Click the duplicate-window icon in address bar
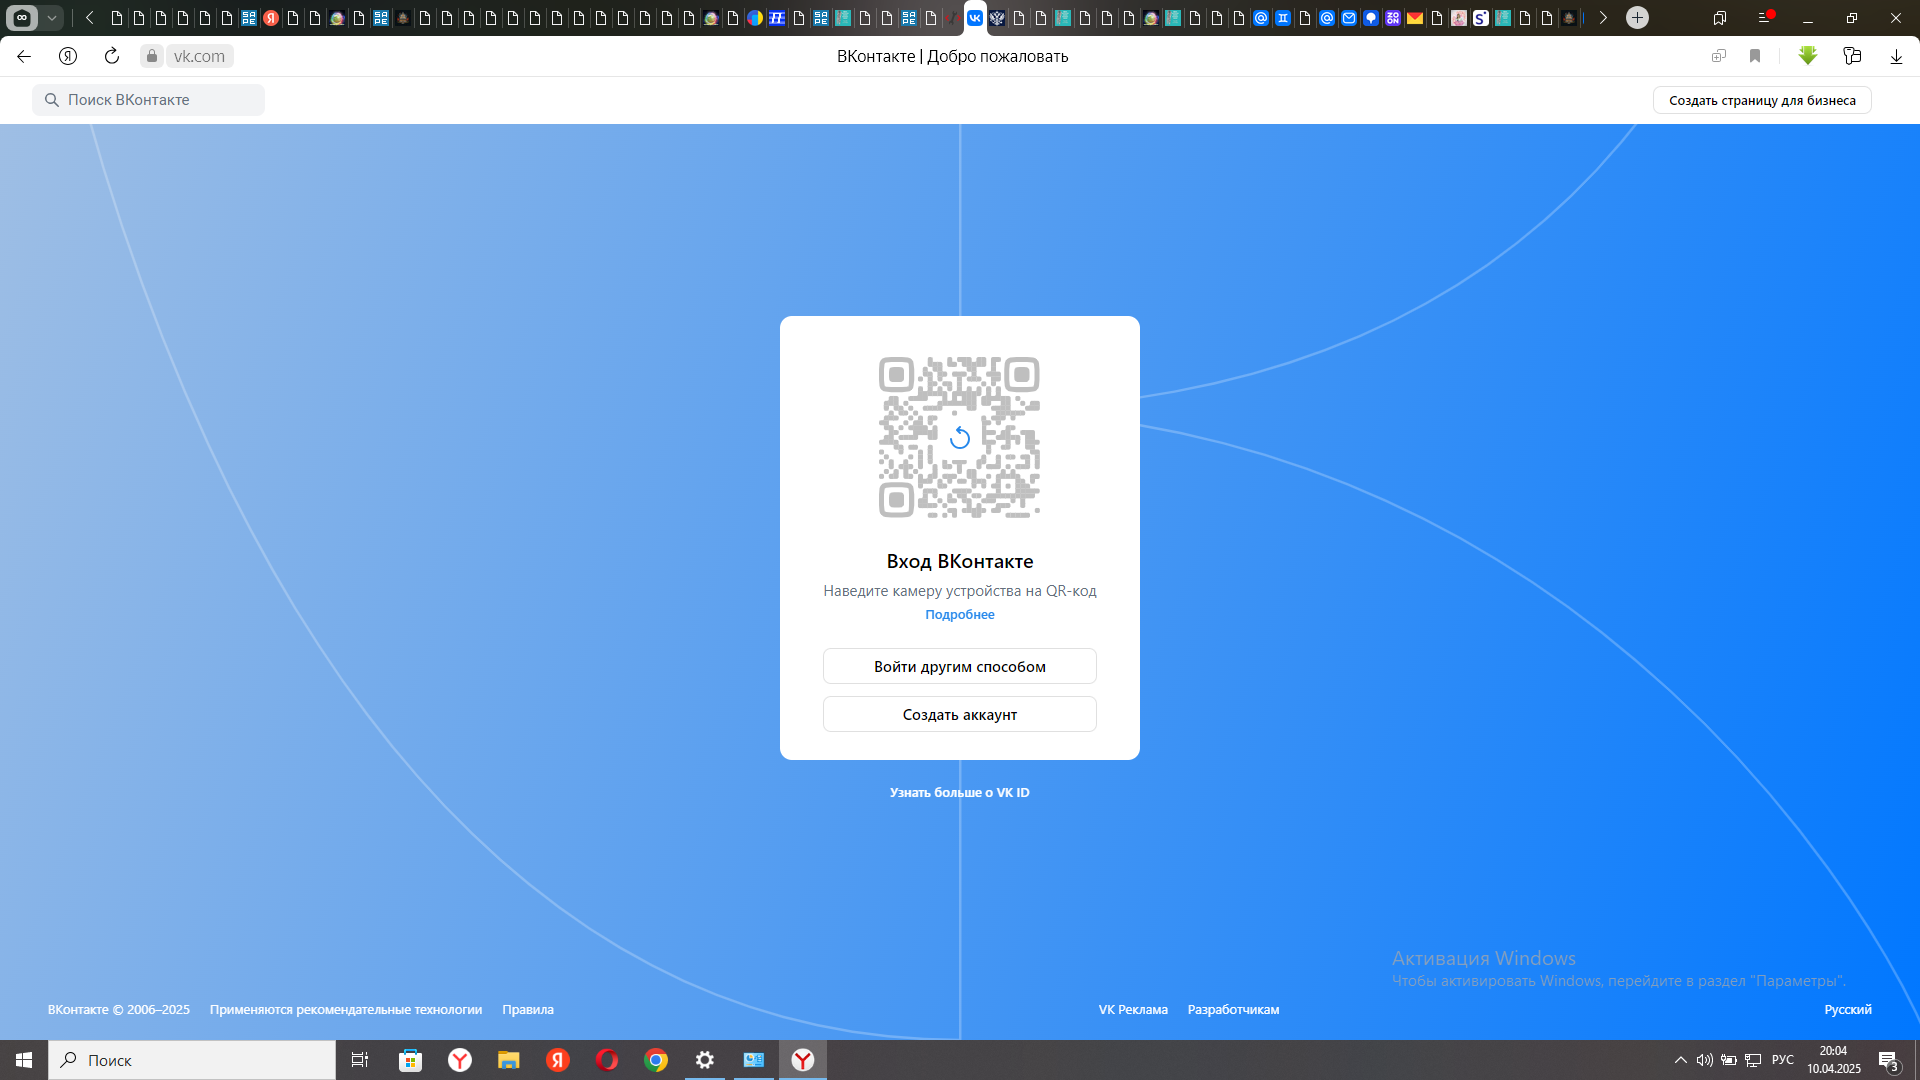 click(x=1719, y=56)
